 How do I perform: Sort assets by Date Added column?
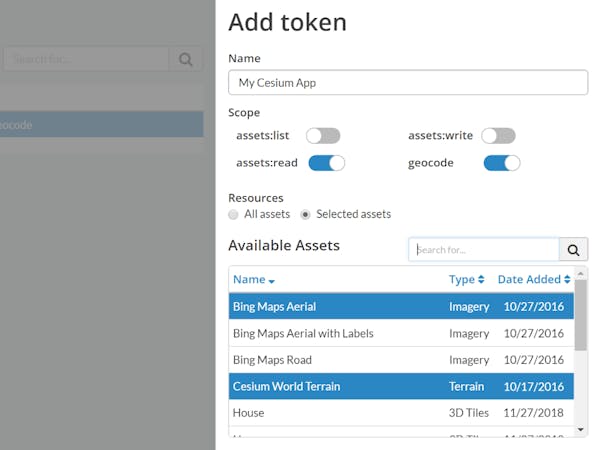[x=534, y=280]
